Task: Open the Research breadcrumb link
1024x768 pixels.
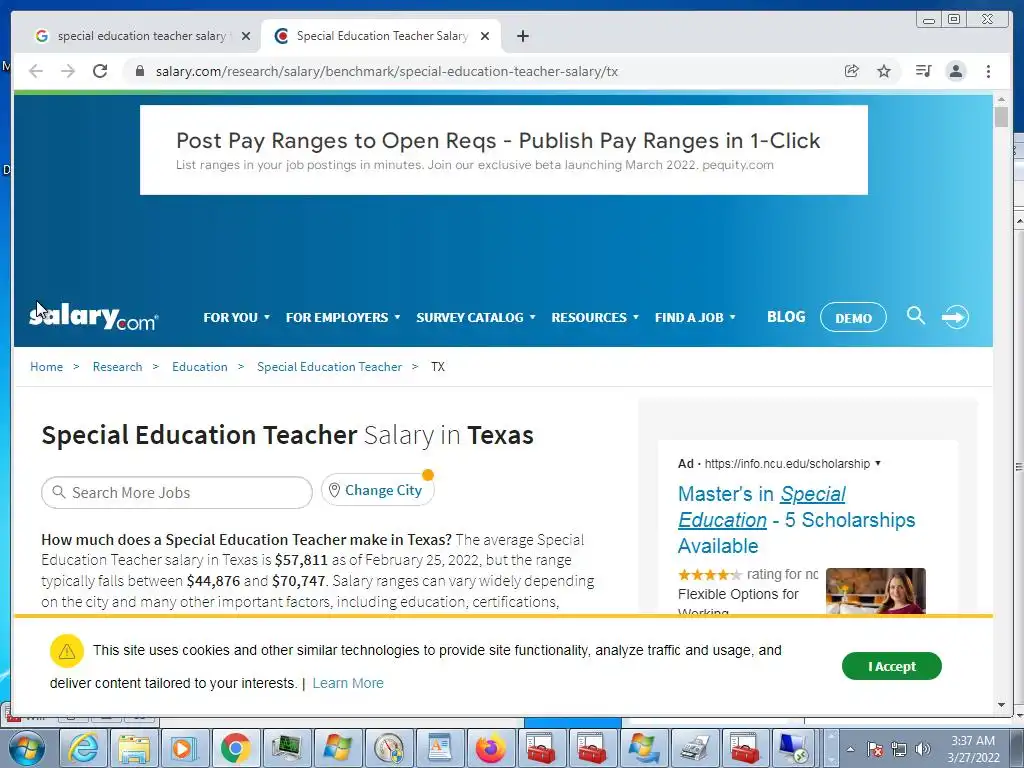Action: pos(118,367)
